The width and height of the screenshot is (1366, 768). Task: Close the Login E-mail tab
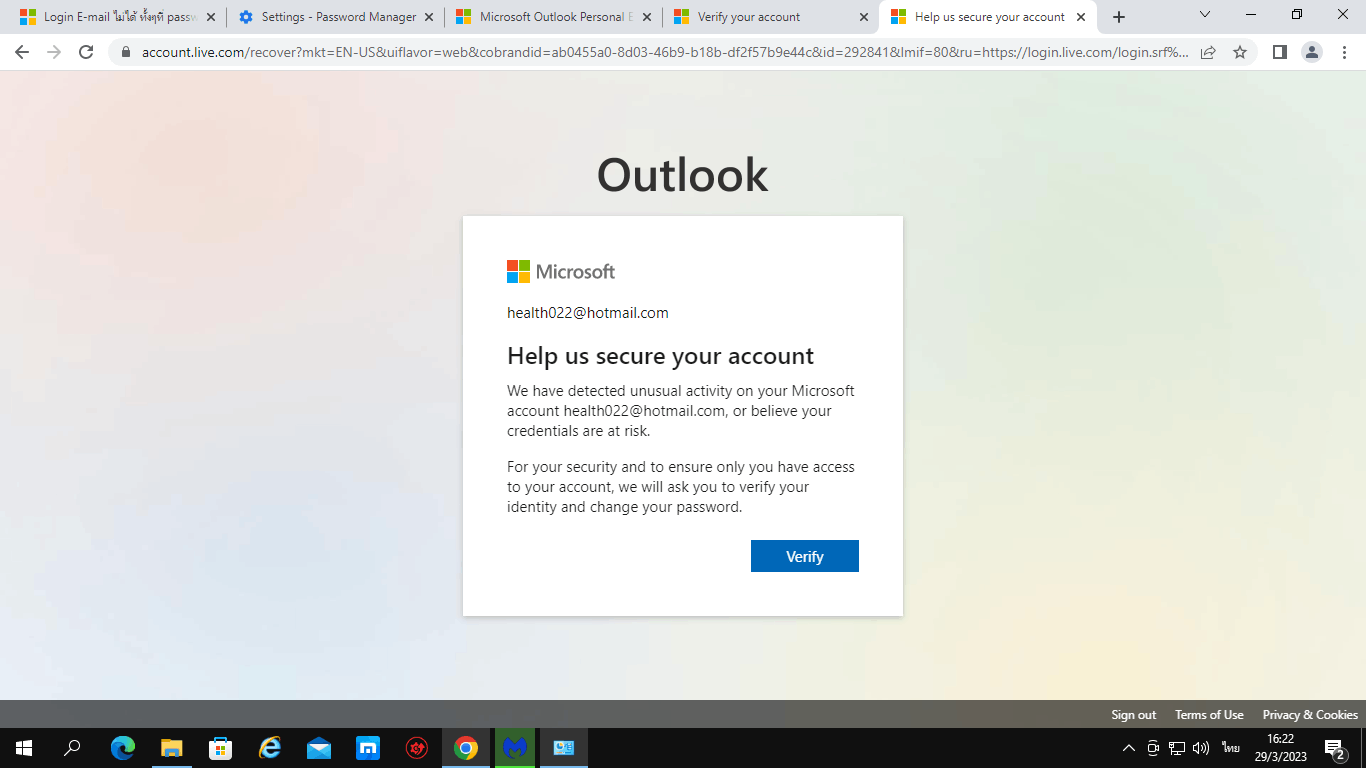[x=210, y=17]
